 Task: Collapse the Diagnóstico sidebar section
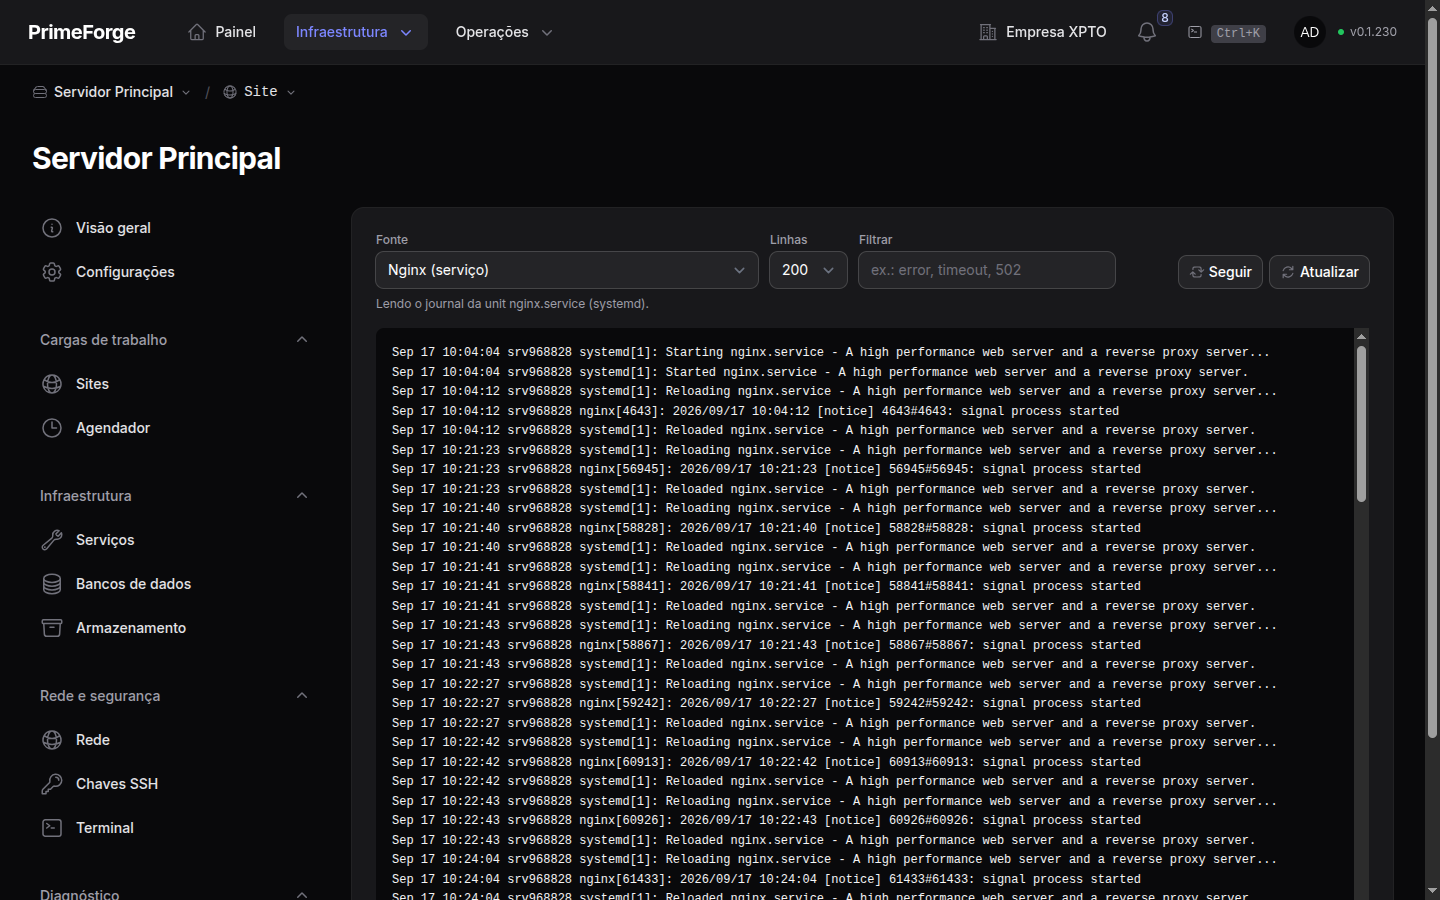(x=302, y=894)
